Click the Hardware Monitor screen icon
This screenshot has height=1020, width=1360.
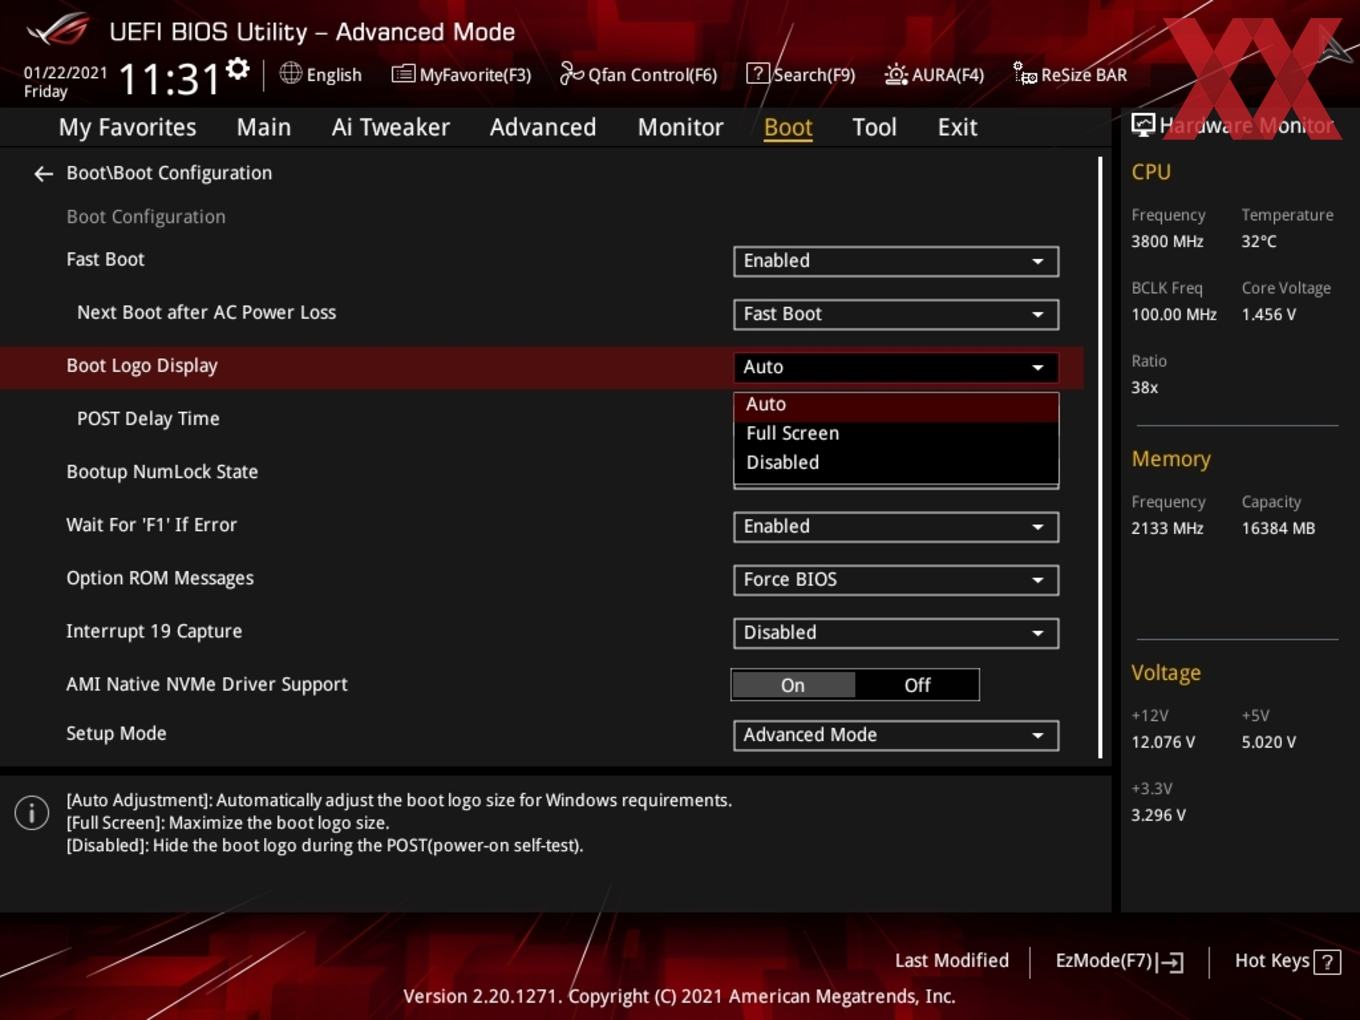click(x=1143, y=125)
